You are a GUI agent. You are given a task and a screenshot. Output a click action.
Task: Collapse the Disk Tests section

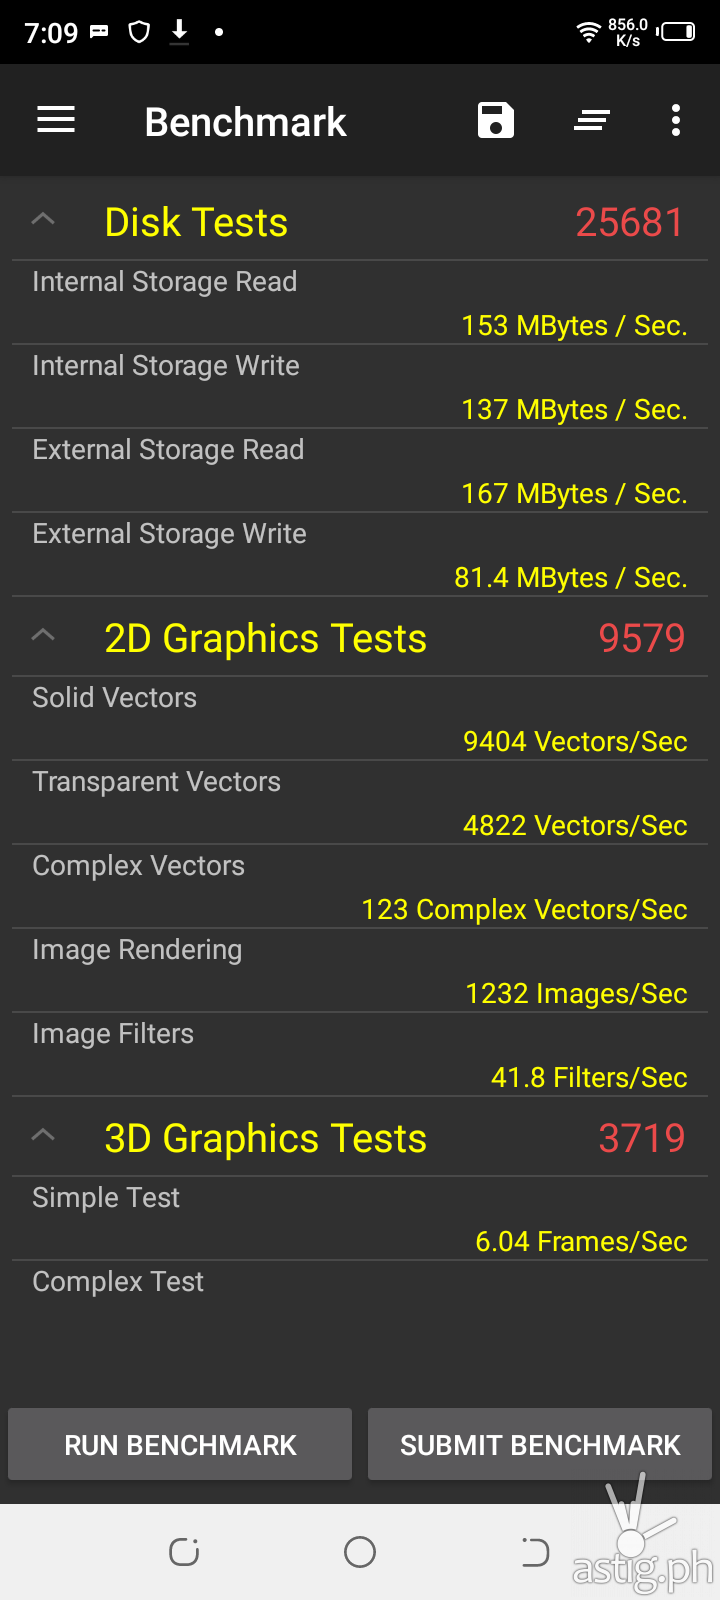[43, 220]
